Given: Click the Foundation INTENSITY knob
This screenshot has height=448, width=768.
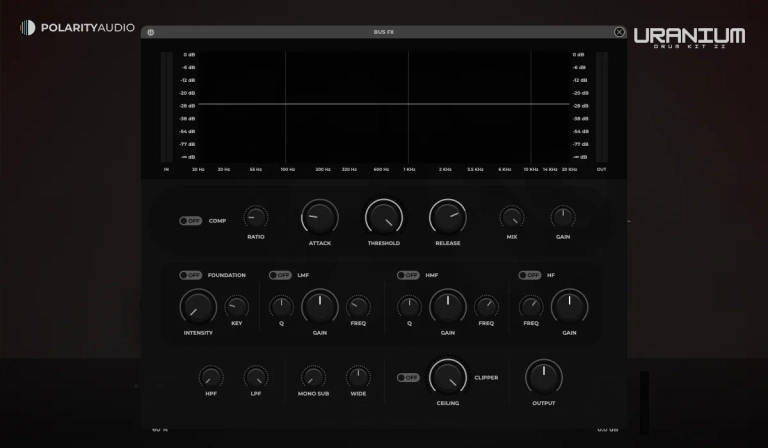Looking at the screenshot, I should (198, 307).
